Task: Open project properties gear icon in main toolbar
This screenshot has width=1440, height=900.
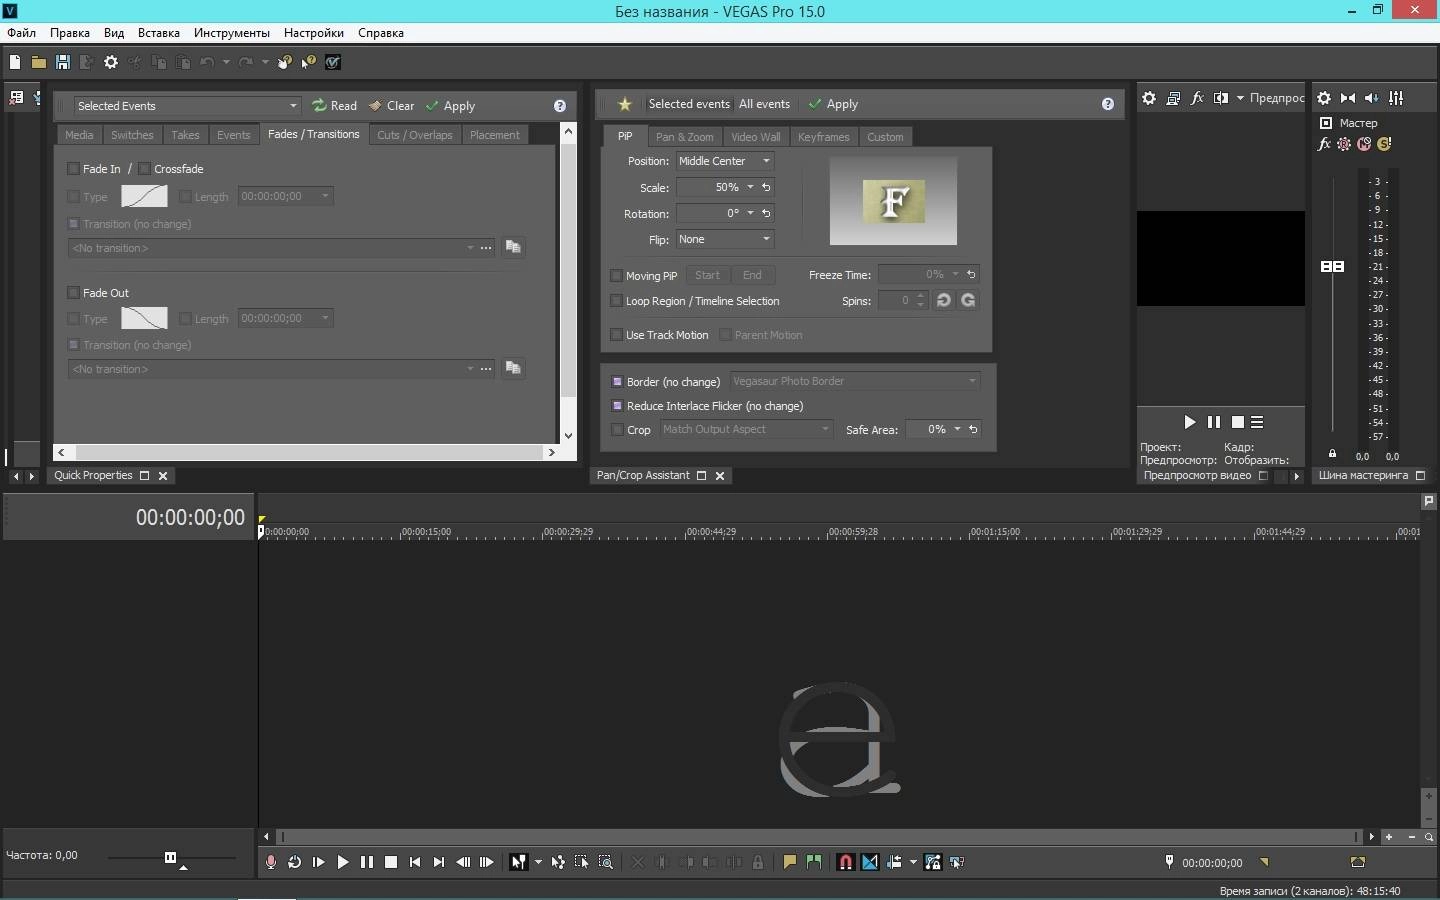Action: point(111,62)
